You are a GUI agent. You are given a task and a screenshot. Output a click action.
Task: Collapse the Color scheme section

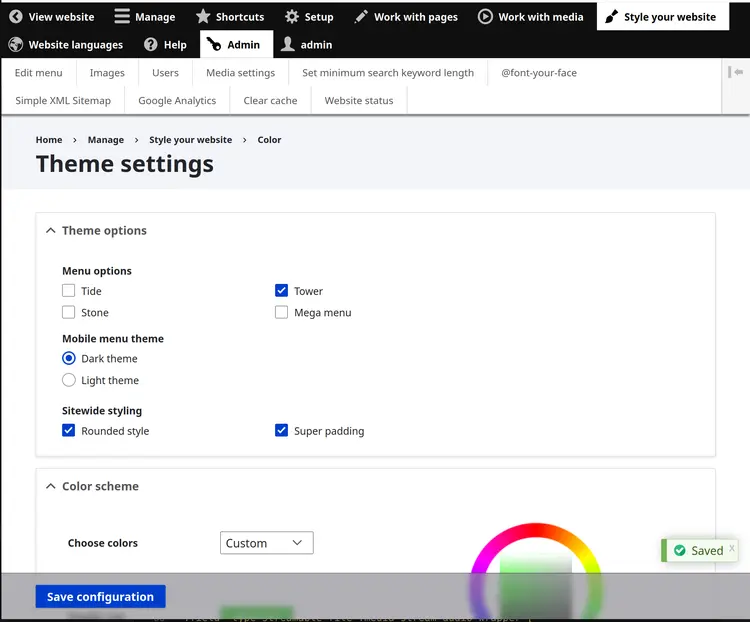point(92,486)
